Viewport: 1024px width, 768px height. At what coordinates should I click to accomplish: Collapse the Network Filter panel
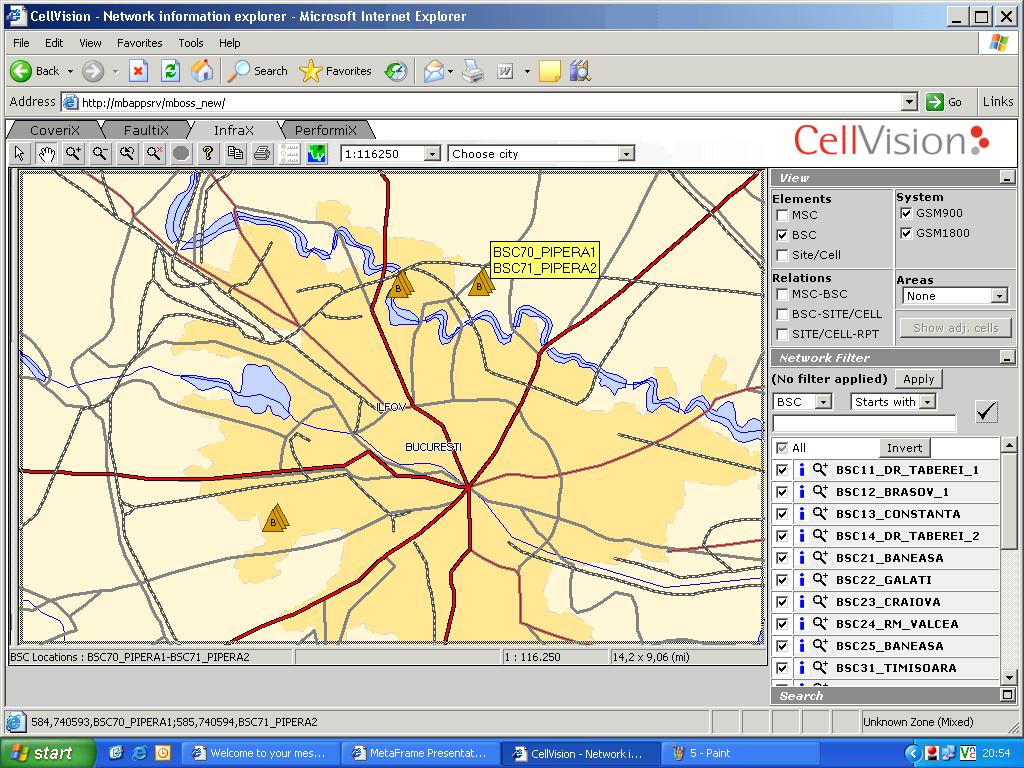tap(1007, 357)
